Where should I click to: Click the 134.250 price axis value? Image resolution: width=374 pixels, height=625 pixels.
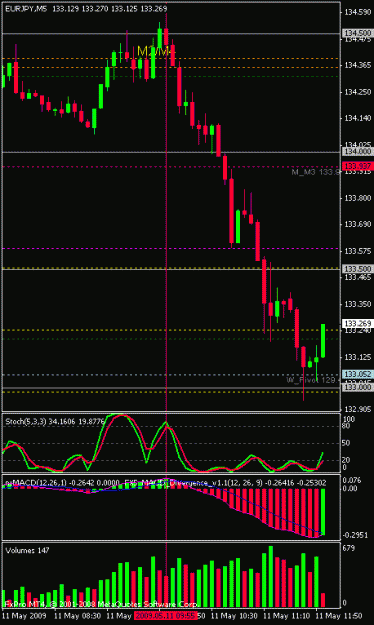(357, 92)
